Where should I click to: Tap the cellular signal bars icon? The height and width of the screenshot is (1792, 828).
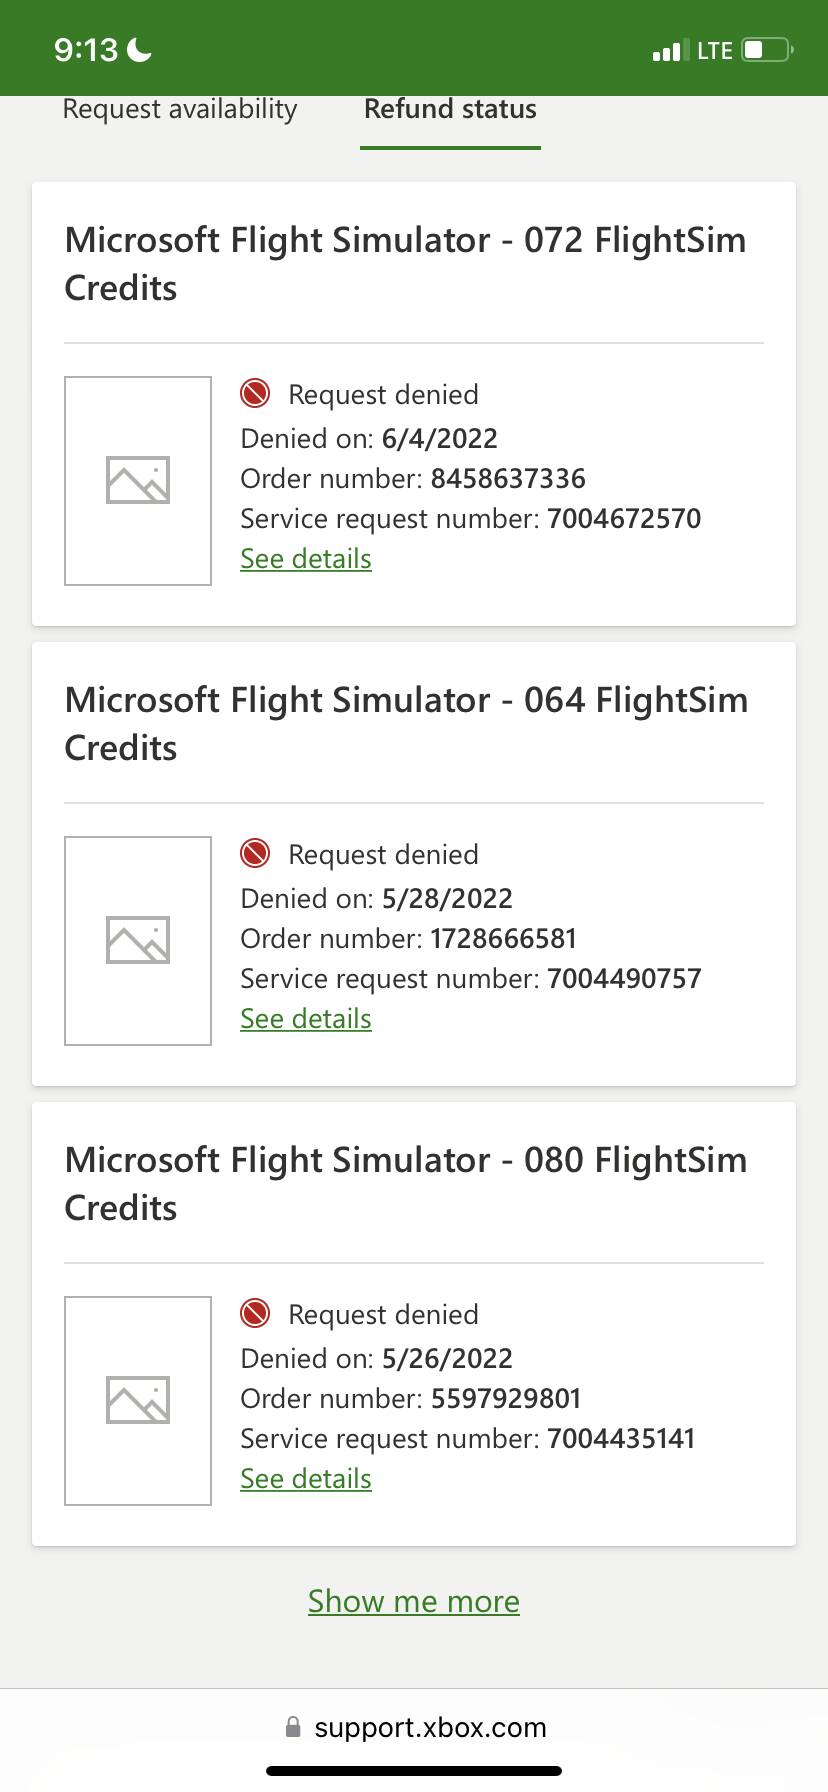point(668,50)
